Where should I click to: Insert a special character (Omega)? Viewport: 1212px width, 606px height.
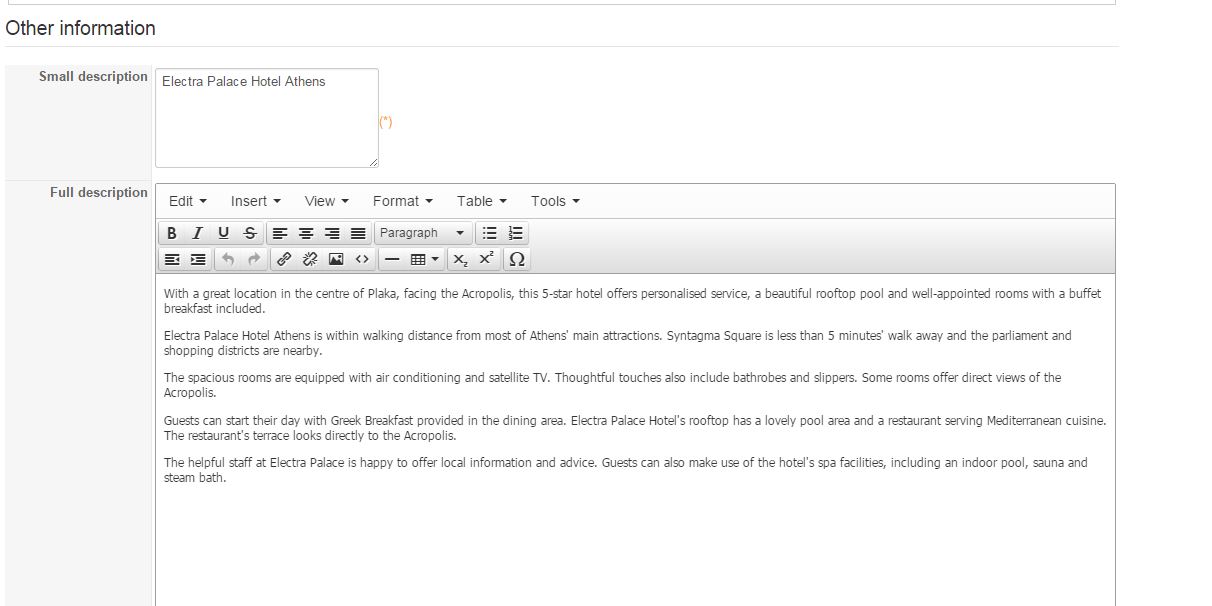tap(517, 259)
